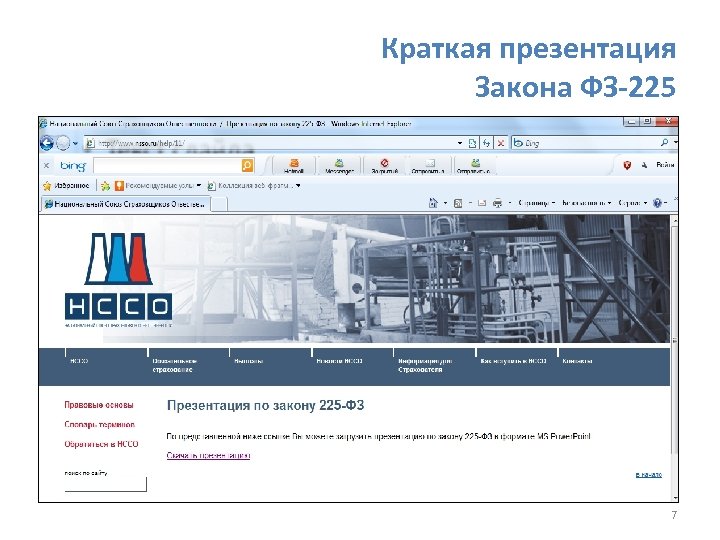This screenshot has width=720, height=540.
Task: Follow the Правовые основы sidebar link
Action: 99,405
